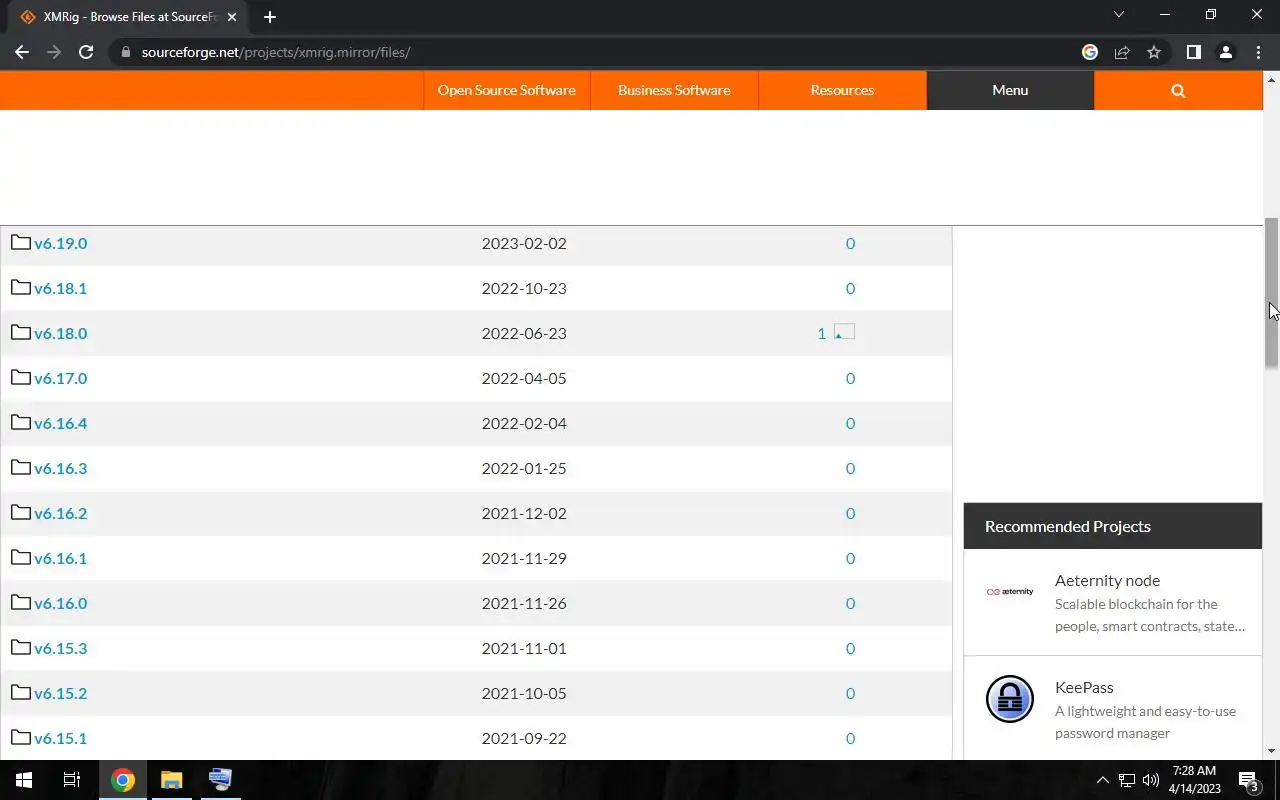The height and width of the screenshot is (800, 1280).
Task: Click the Google icon in address bar
Action: pos(1090,52)
